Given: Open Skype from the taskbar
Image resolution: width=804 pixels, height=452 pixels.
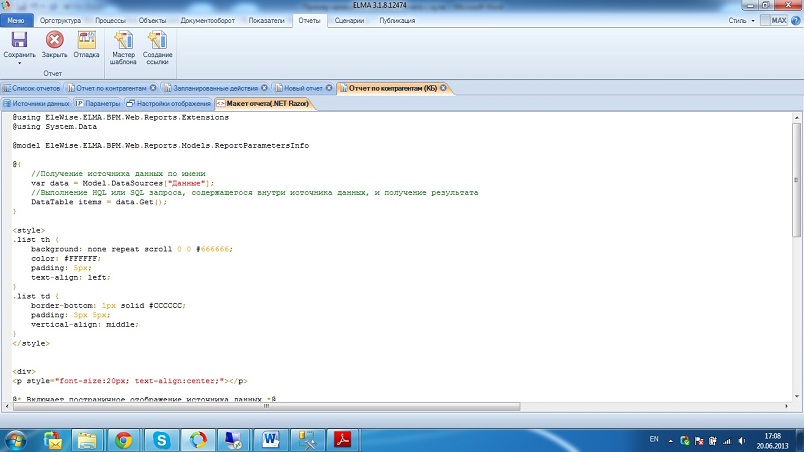Looking at the screenshot, I should click(x=160, y=439).
